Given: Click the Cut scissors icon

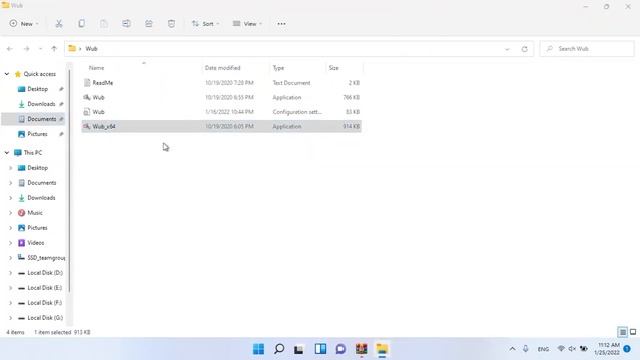Looking at the screenshot, I should (59, 24).
